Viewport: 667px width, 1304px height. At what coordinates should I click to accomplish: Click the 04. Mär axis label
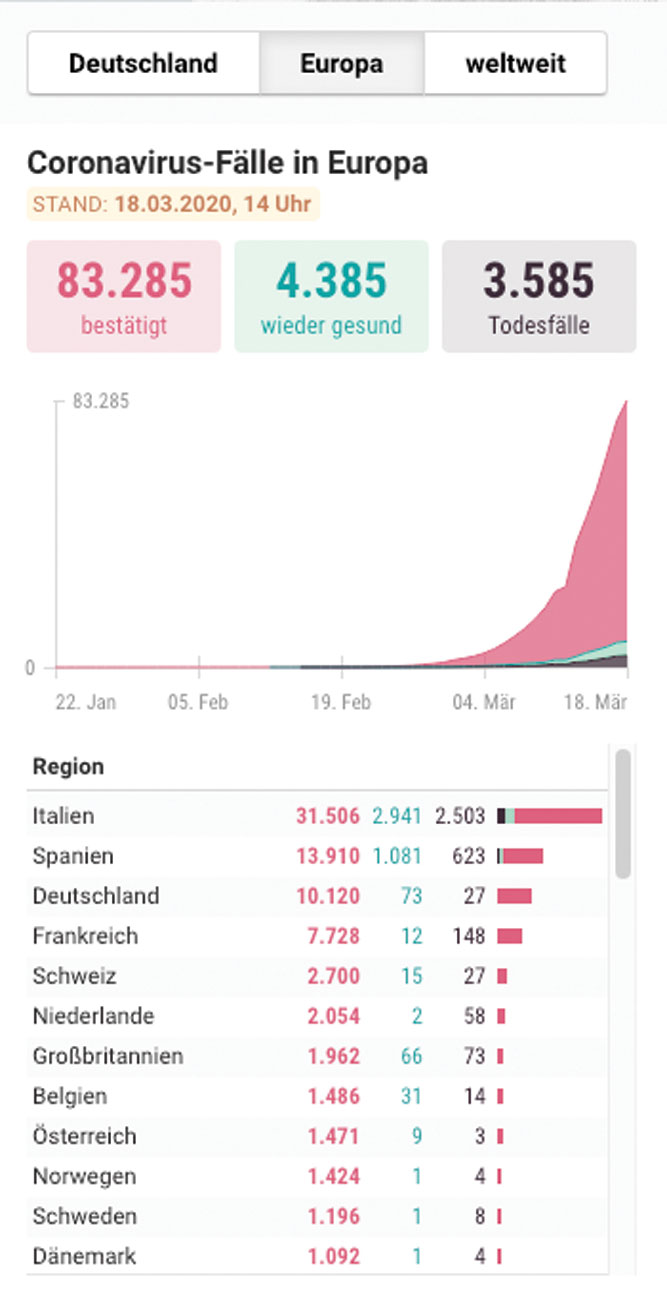coord(485,702)
